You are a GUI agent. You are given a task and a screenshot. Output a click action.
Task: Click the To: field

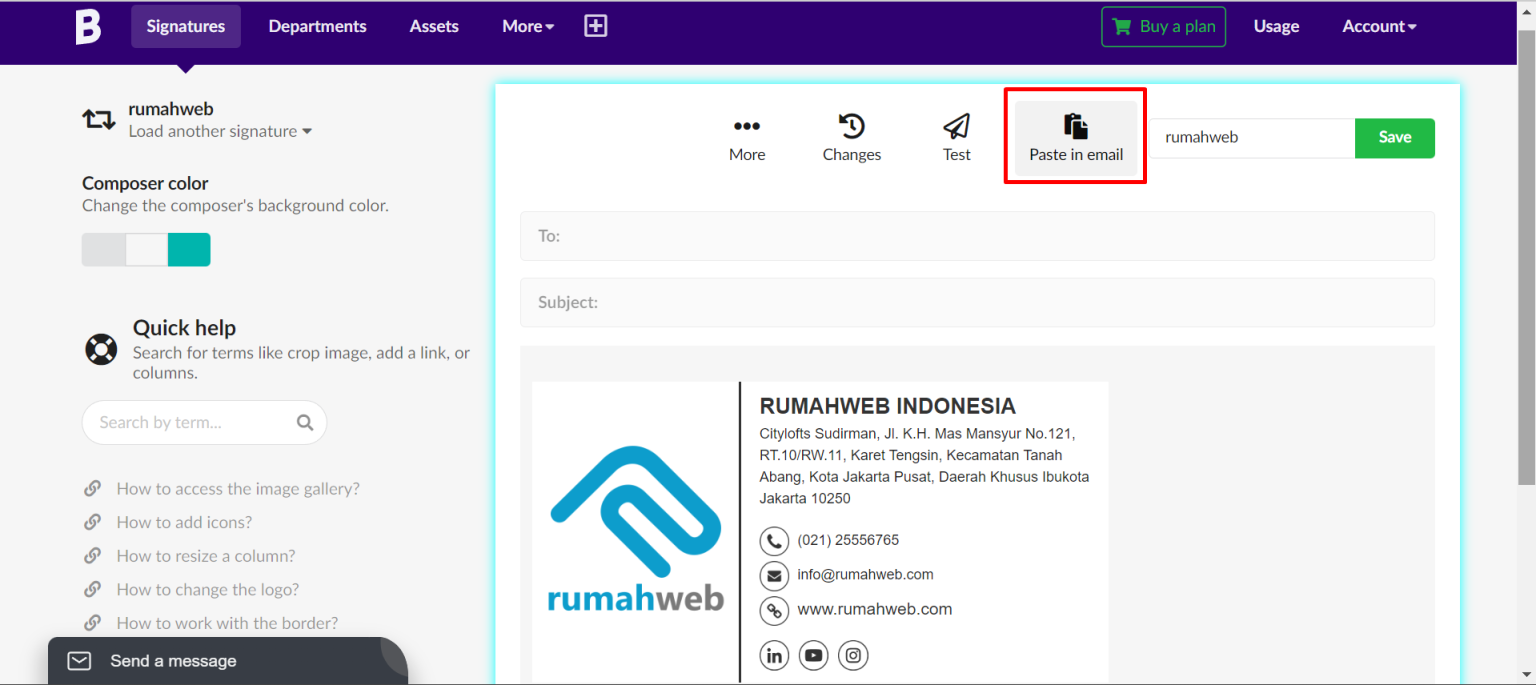[977, 236]
